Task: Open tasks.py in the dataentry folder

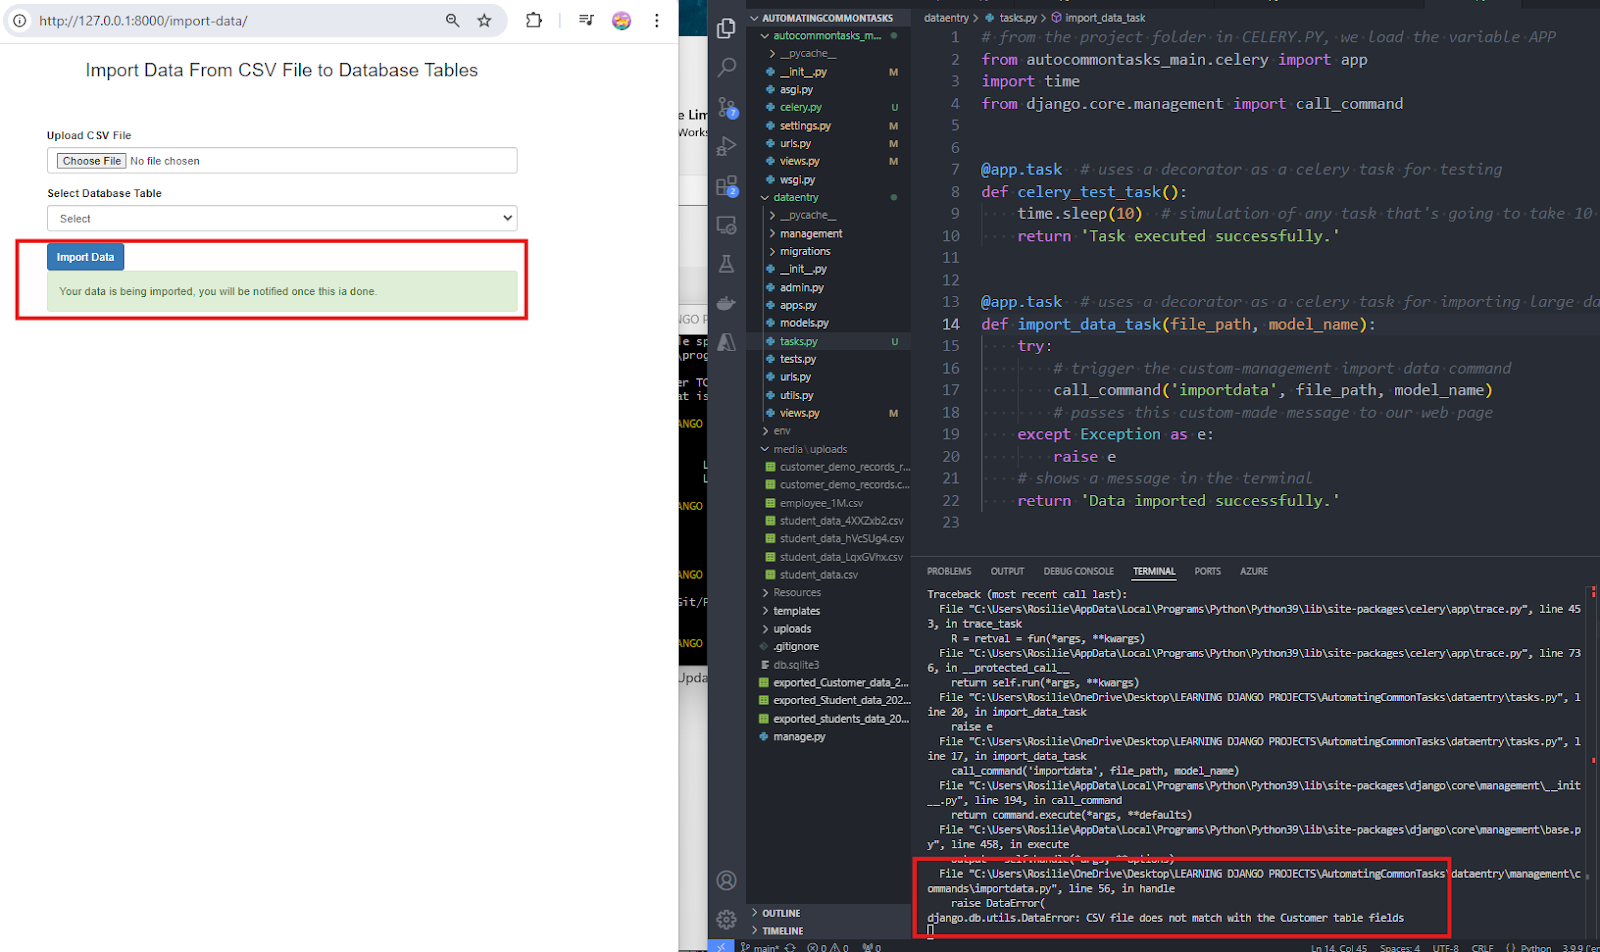Action: (798, 342)
